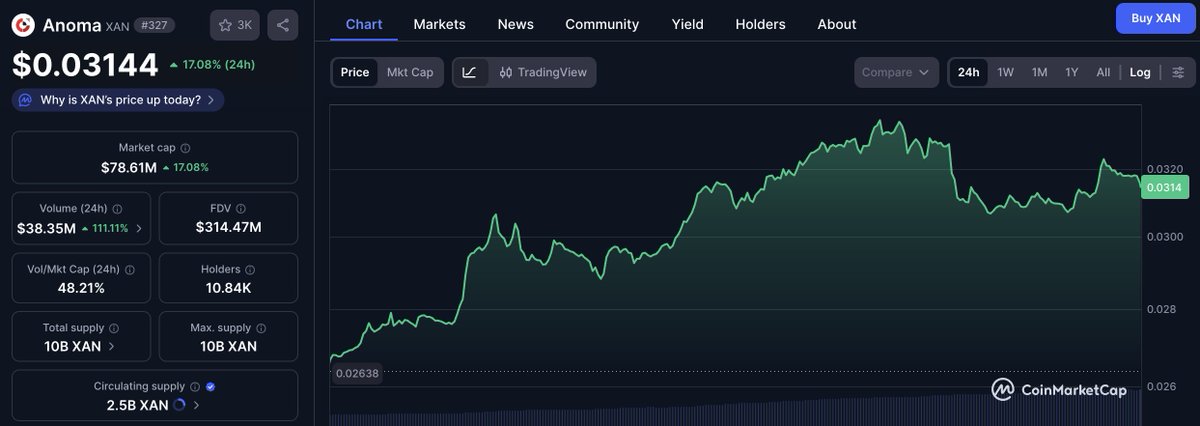Click the Anoma logo icon
The width and height of the screenshot is (1200, 426).
23,25
